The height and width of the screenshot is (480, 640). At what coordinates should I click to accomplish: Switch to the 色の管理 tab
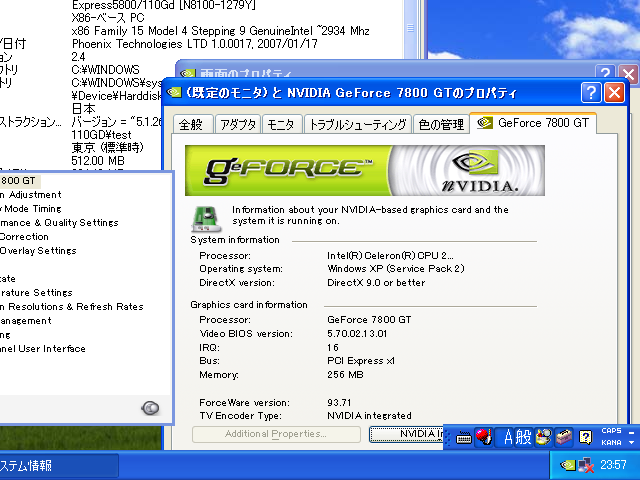tap(441, 124)
